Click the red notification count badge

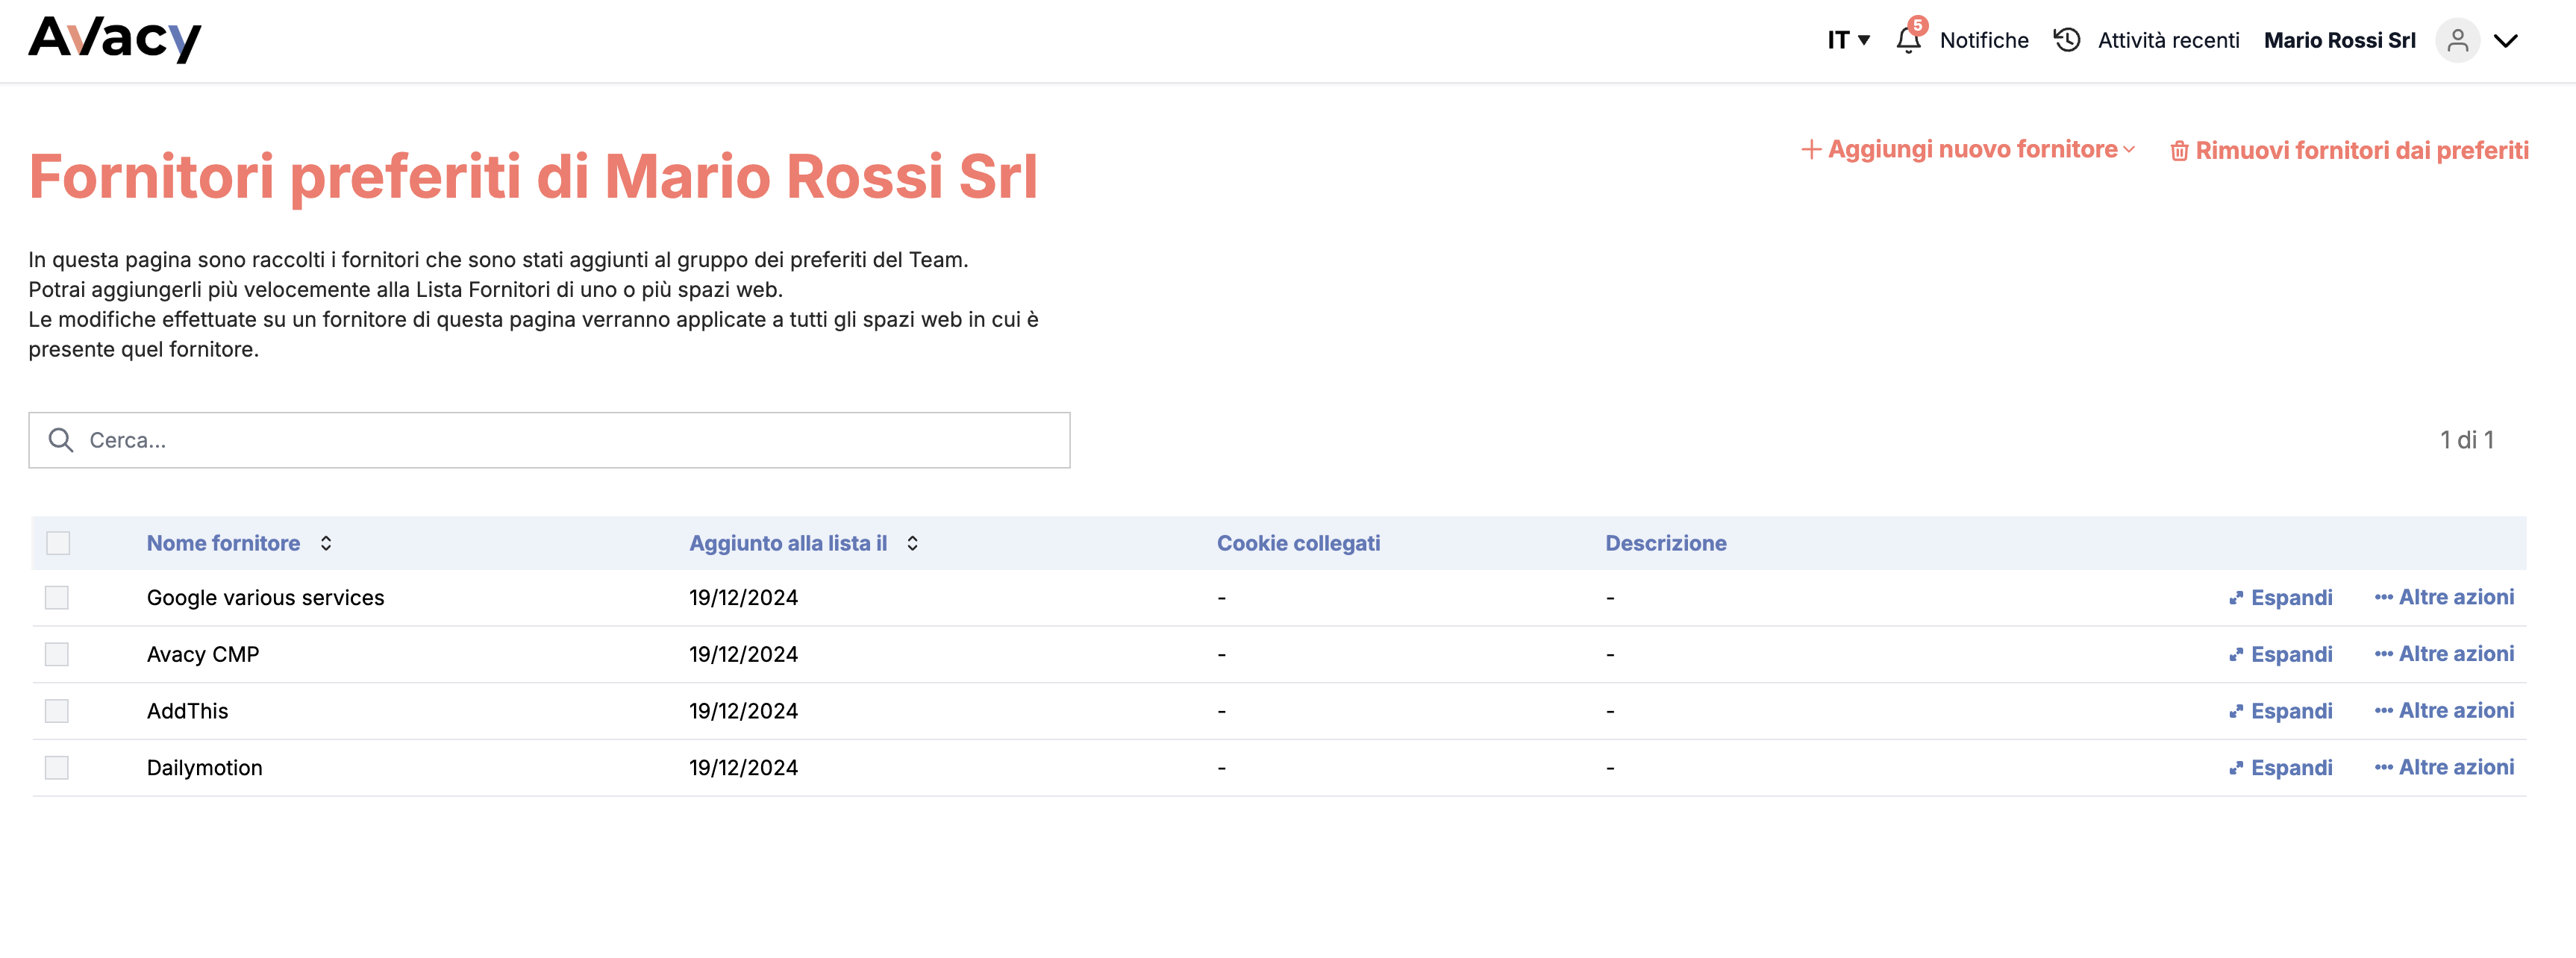point(1917,26)
